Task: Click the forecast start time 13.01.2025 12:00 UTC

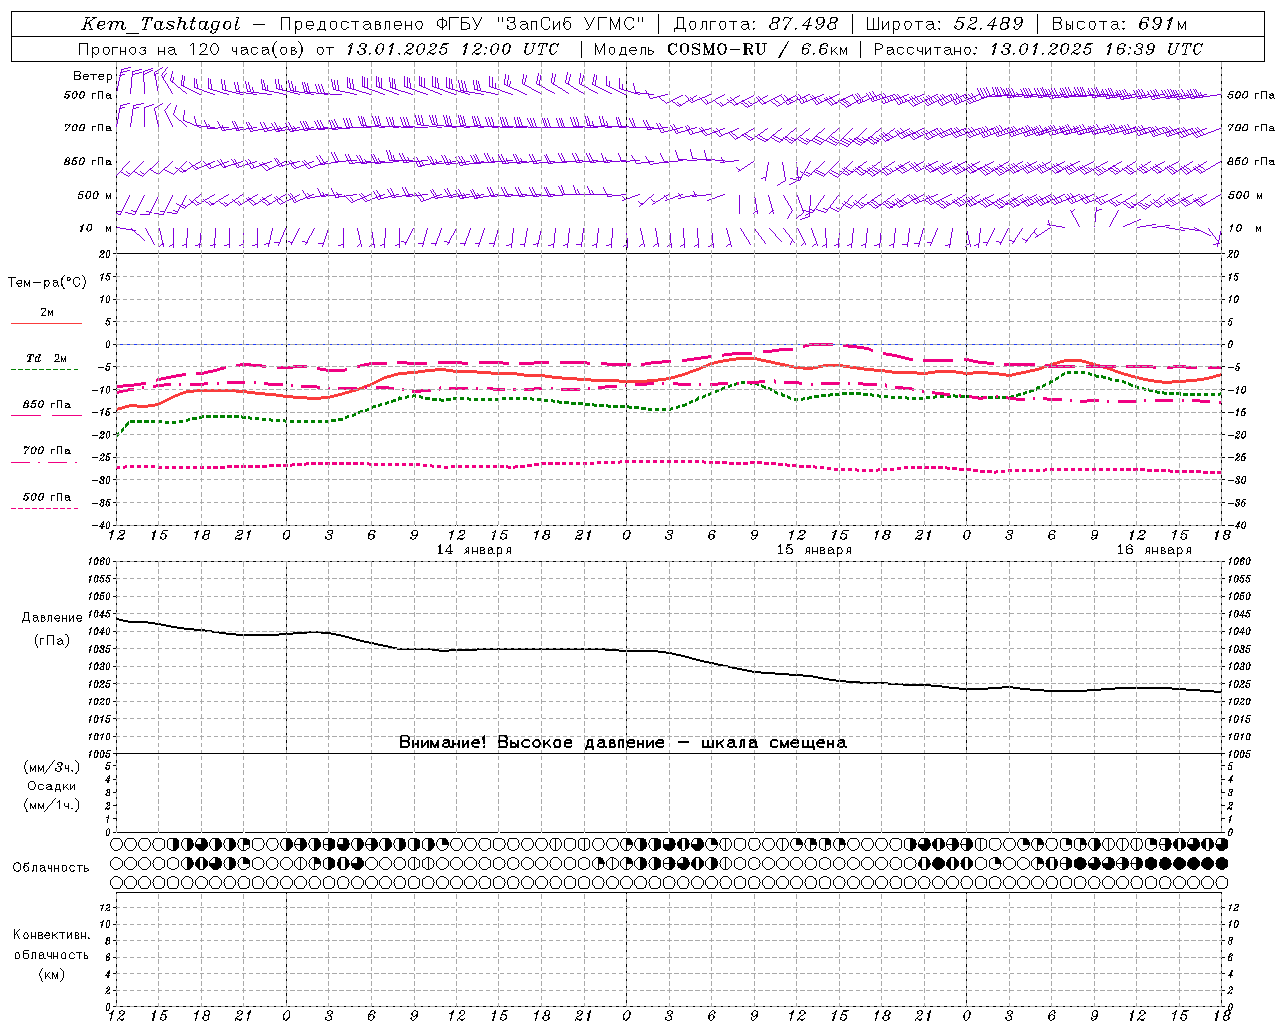Action: [x=452, y=49]
